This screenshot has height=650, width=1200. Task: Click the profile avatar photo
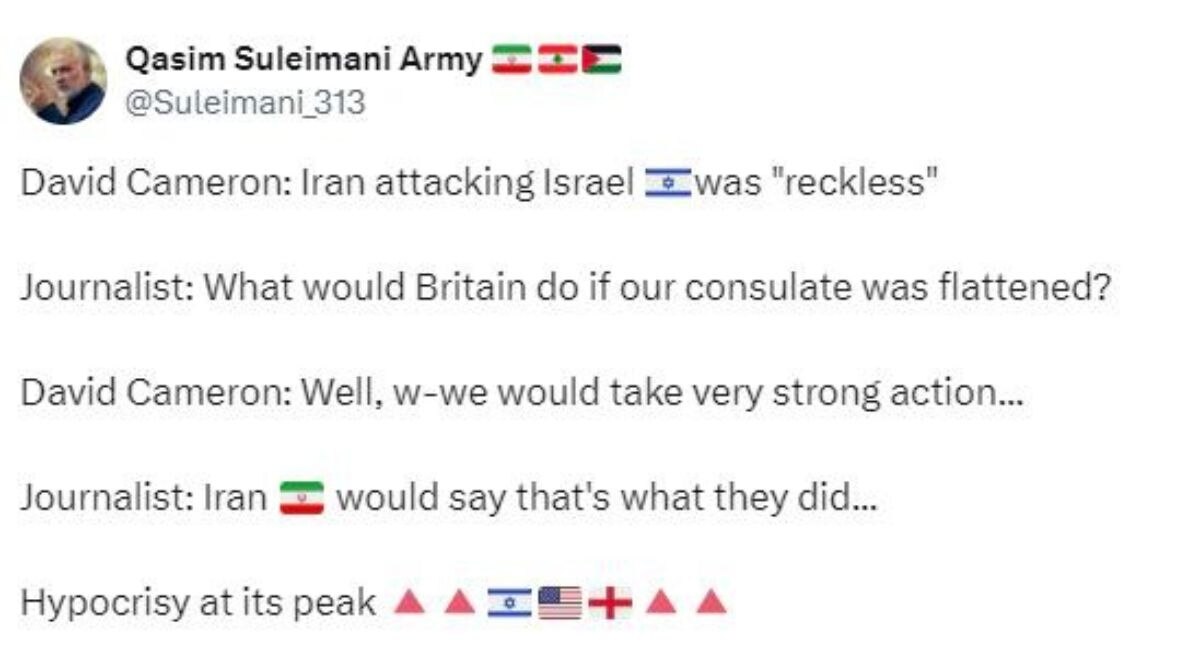click(63, 81)
